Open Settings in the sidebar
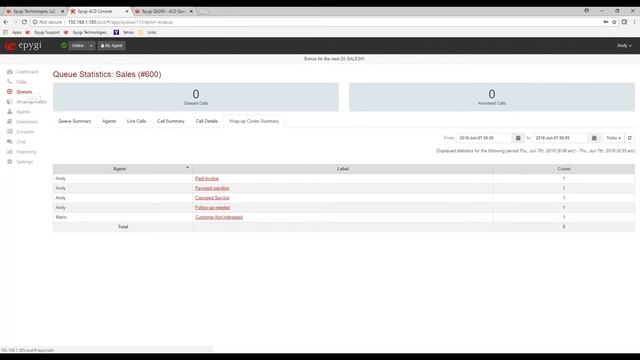The height and width of the screenshot is (360, 640). tap(20, 162)
